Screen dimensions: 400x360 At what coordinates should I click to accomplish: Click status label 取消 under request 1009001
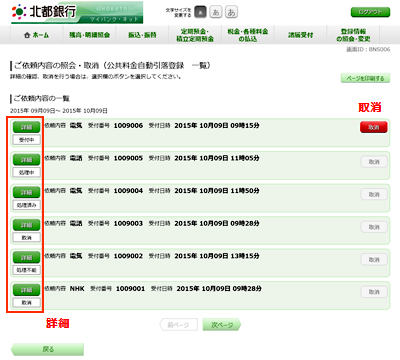point(27,303)
